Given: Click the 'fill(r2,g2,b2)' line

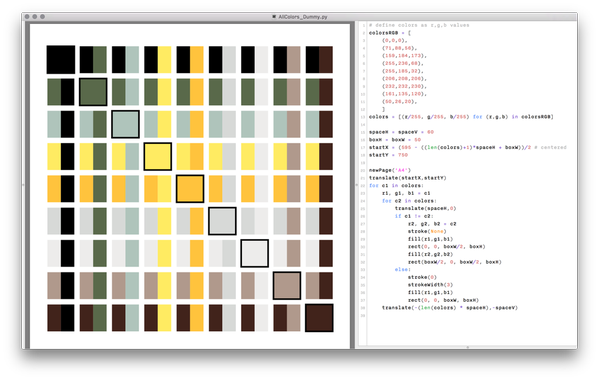Looking at the screenshot, I should click(x=430, y=254).
